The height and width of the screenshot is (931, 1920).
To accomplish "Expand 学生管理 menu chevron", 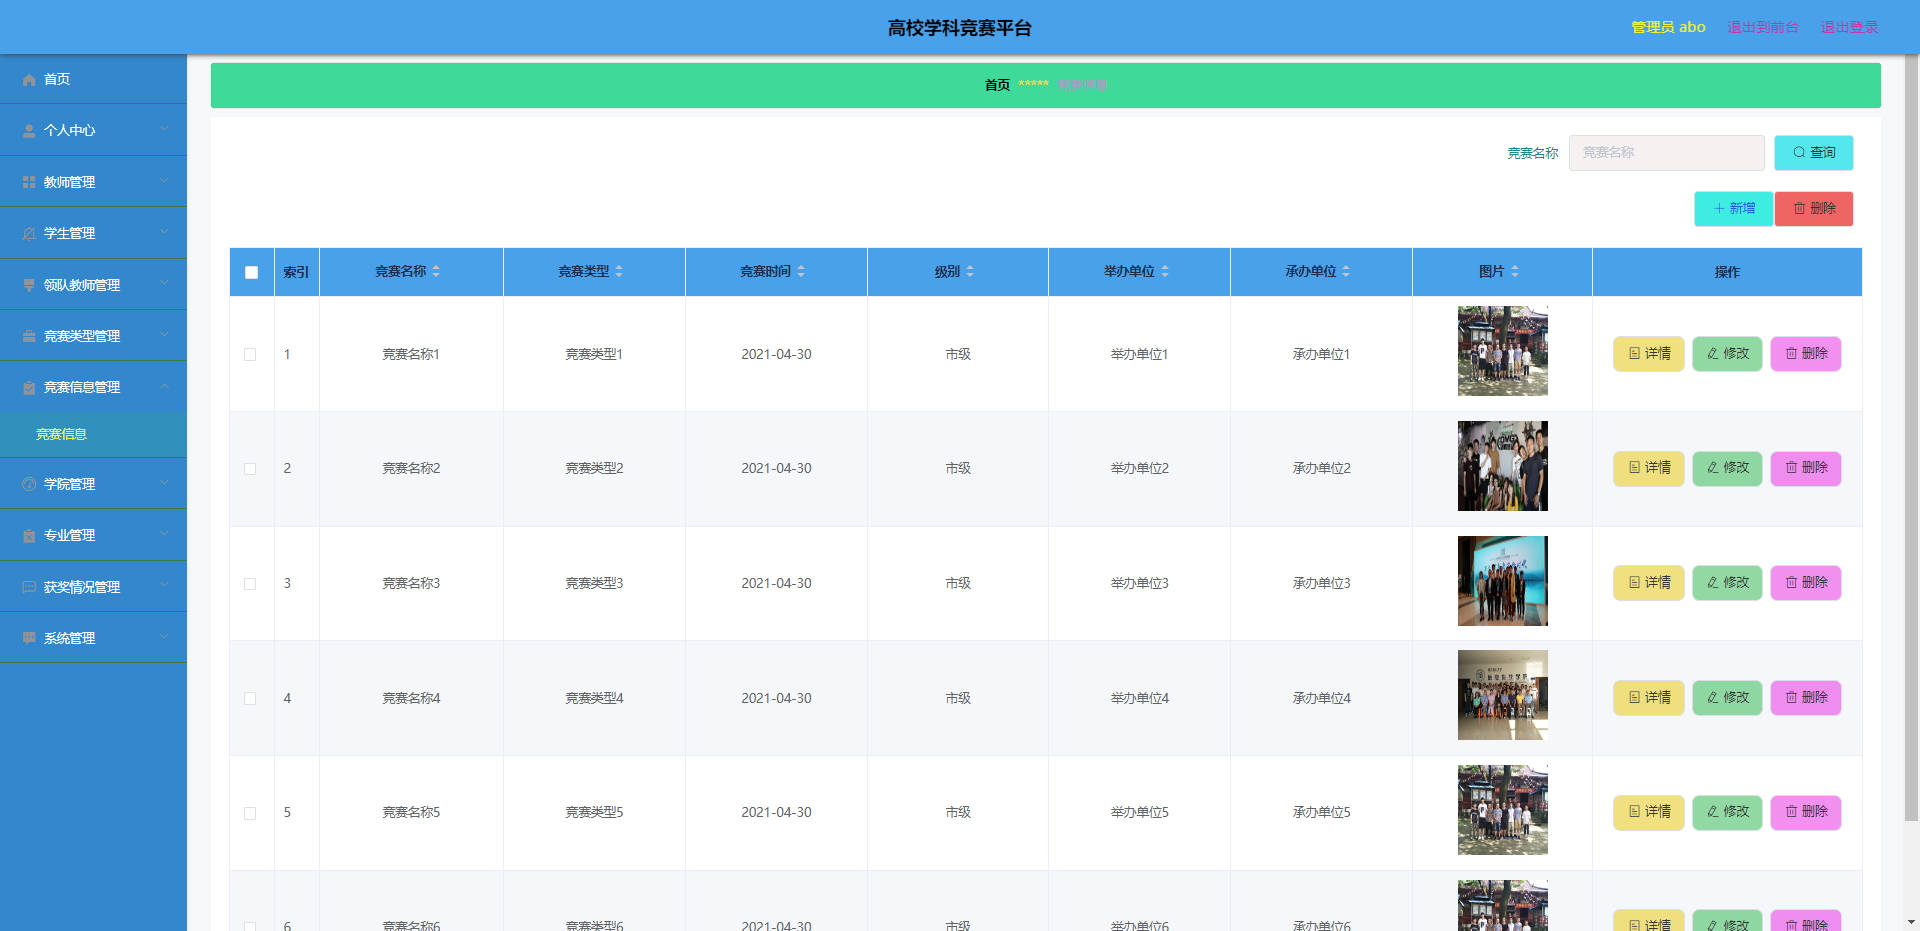I will pos(164,232).
